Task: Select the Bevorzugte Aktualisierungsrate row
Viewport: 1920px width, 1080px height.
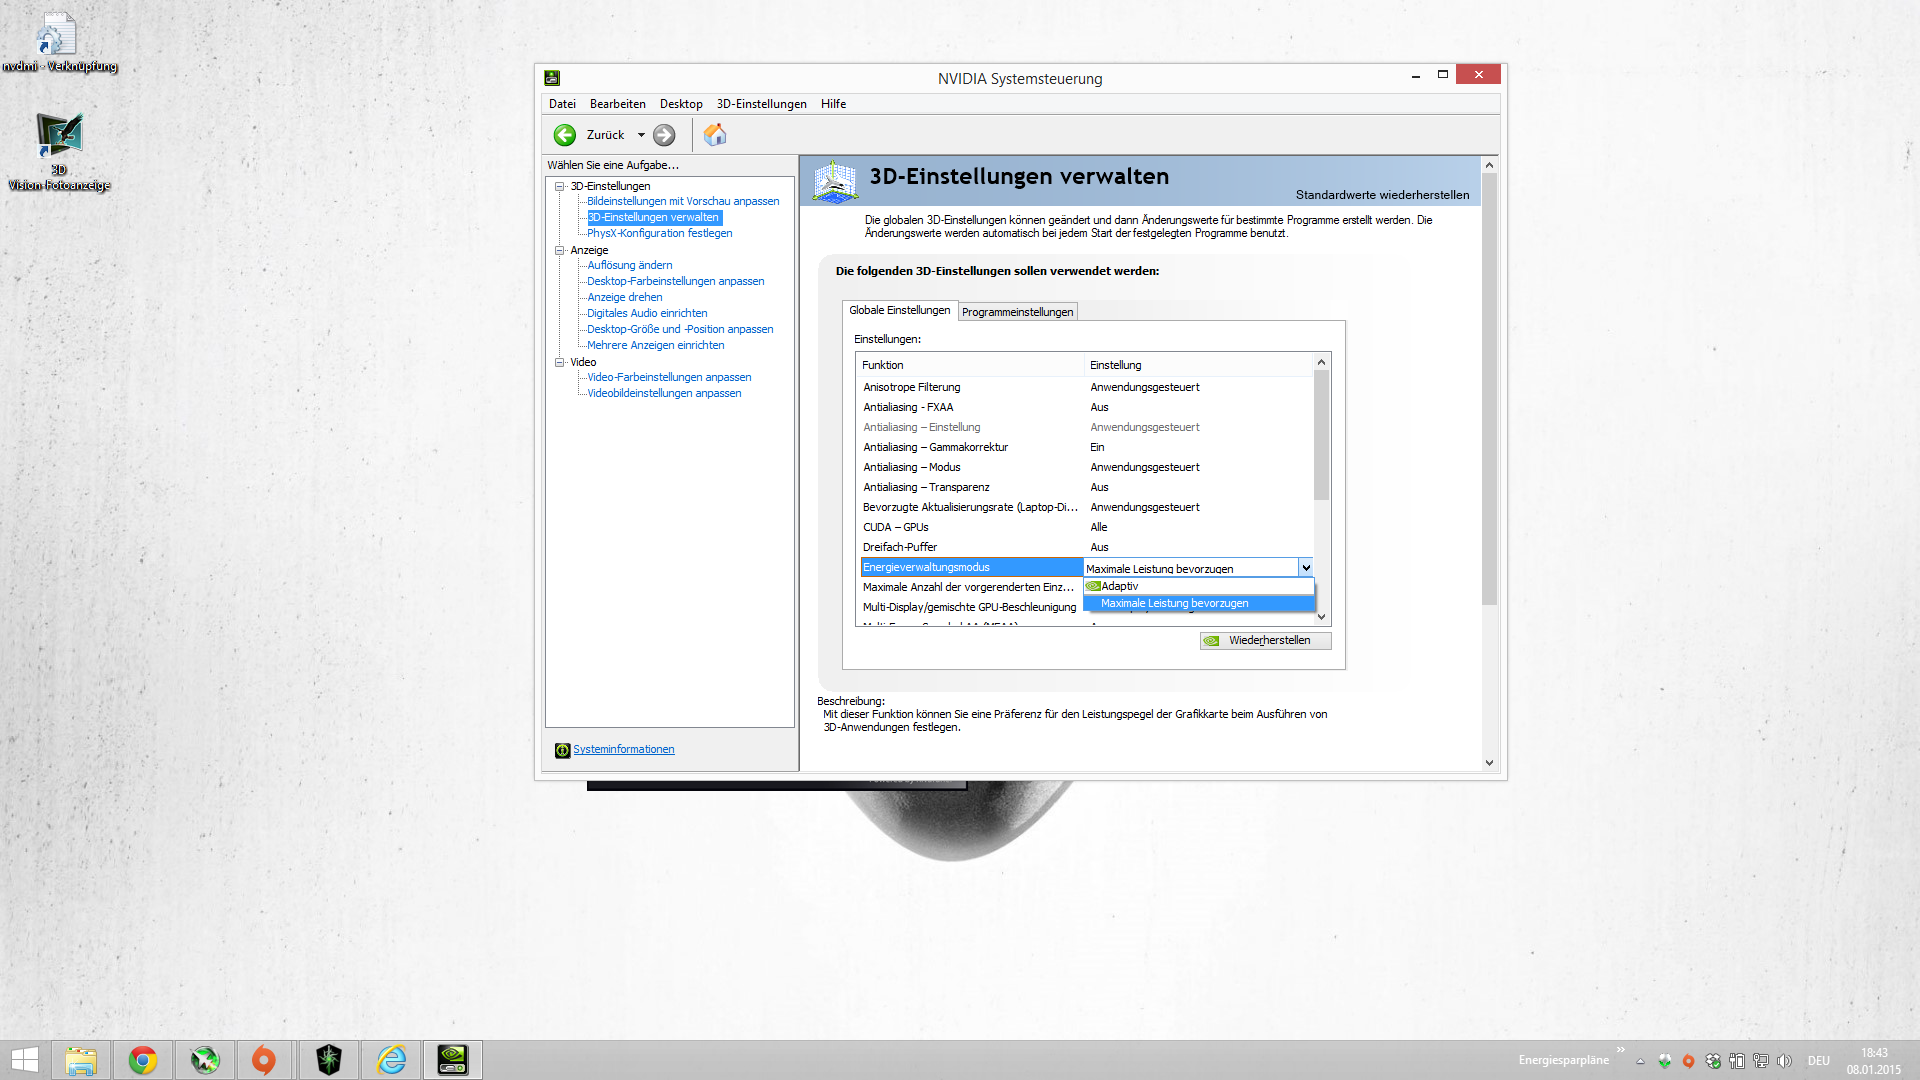Action: click(1085, 507)
